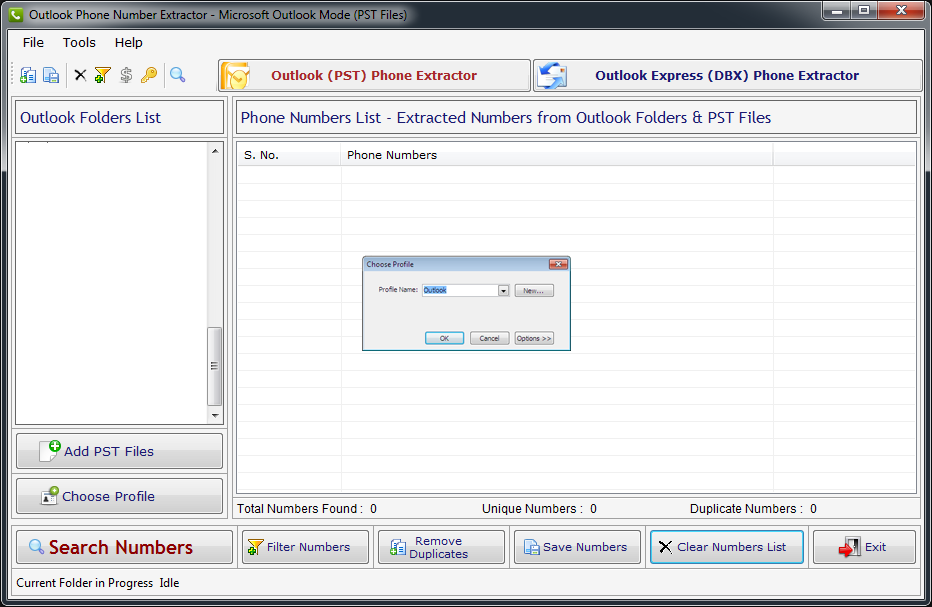
Task: Click the 'Outlook Folders List' heading
Action: [x=90, y=118]
